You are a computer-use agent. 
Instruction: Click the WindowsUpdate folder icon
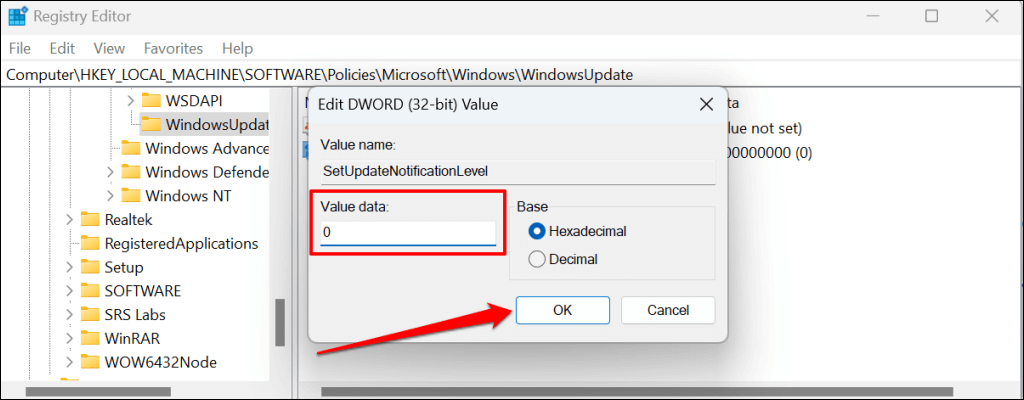click(x=151, y=125)
